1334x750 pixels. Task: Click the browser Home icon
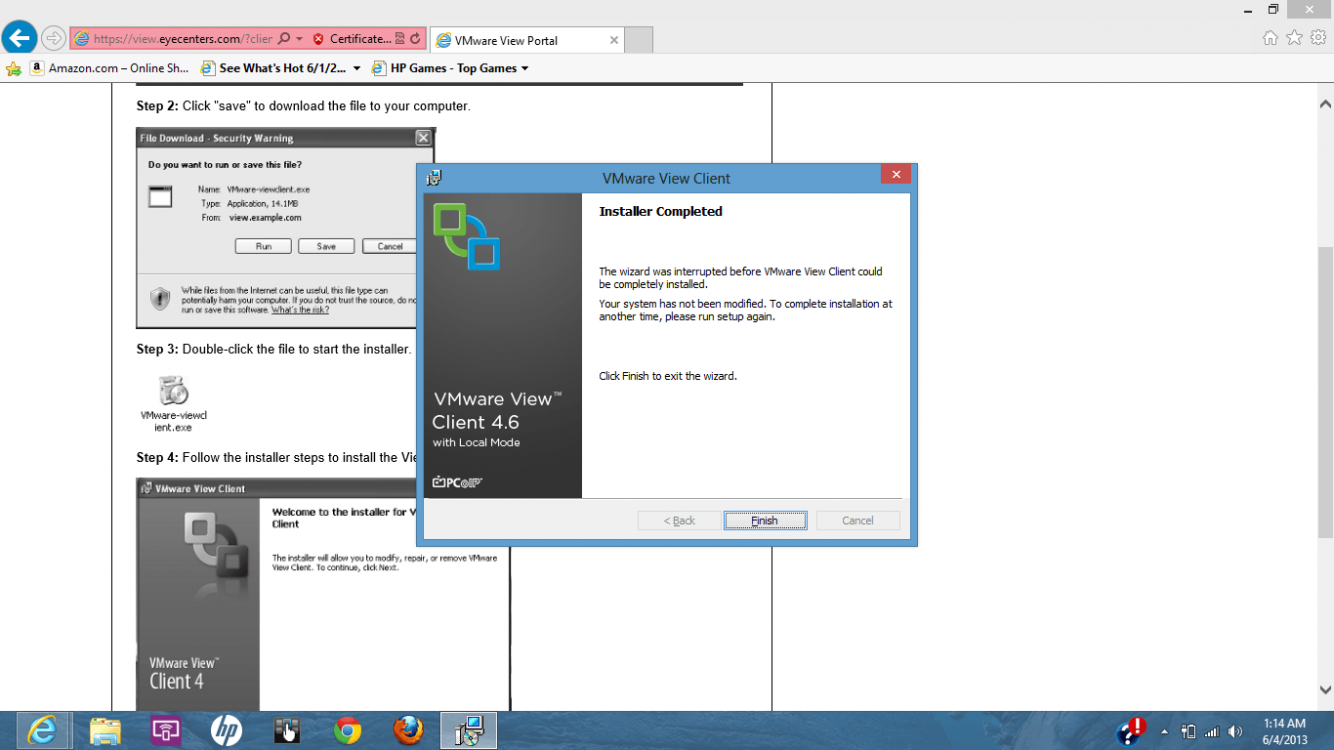(x=1270, y=38)
